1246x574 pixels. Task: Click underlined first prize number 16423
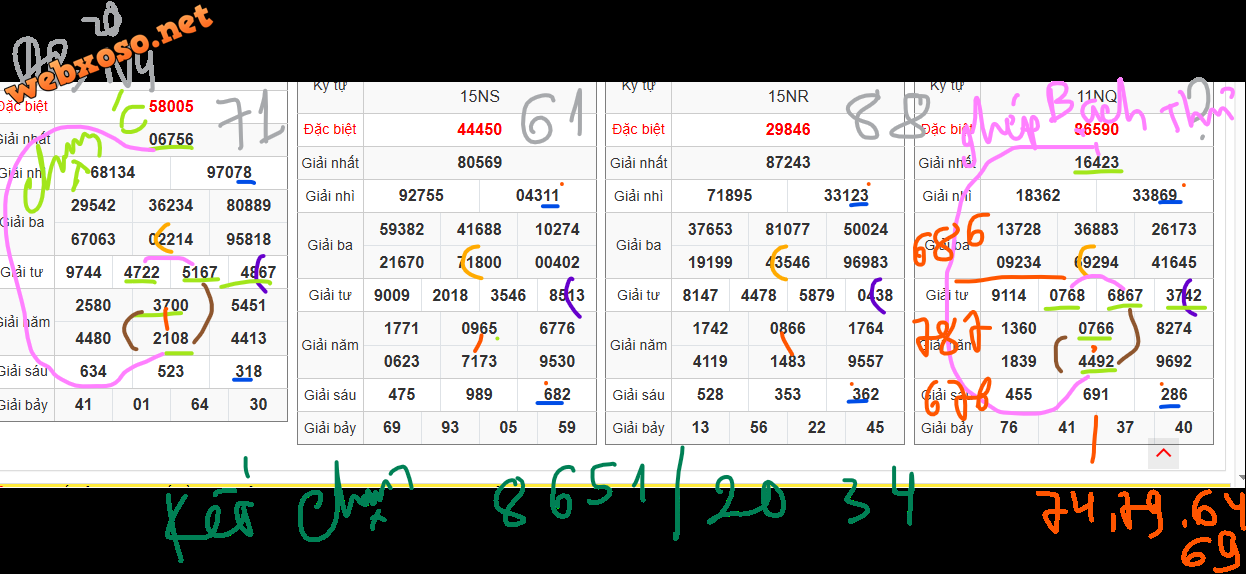tap(1097, 162)
